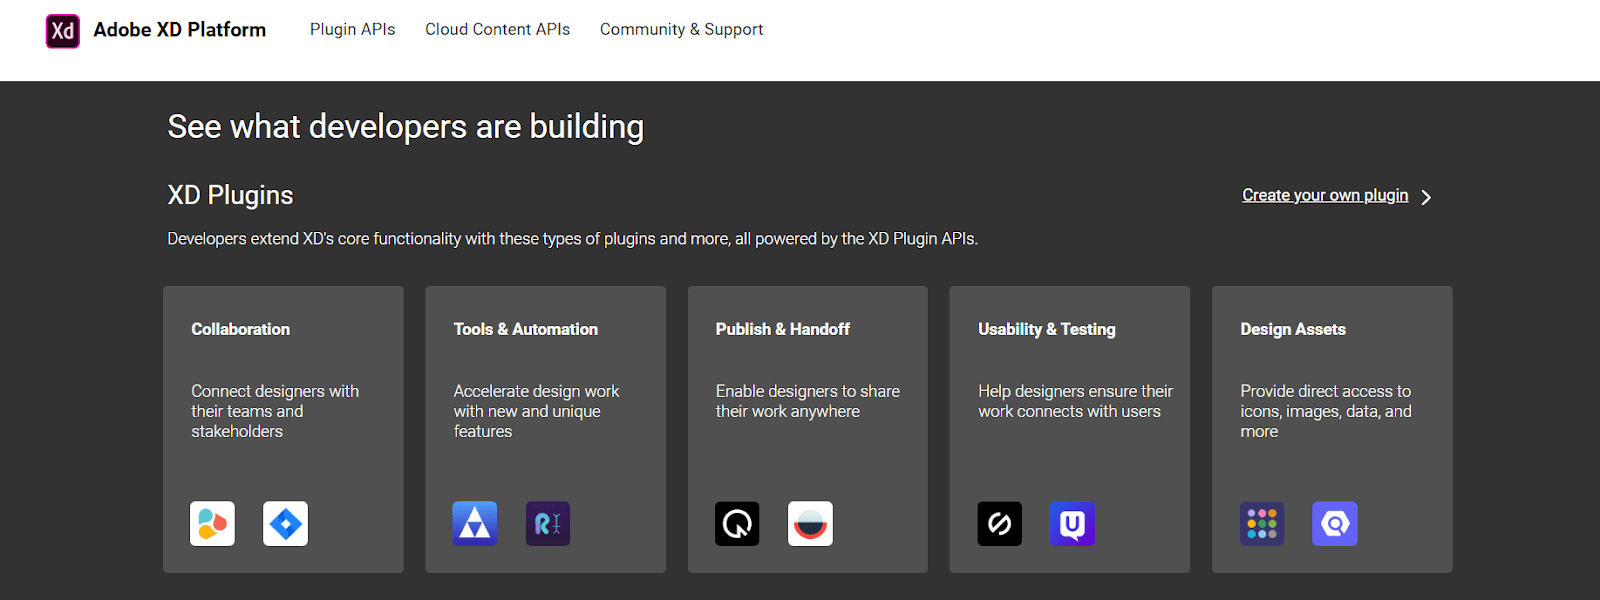The width and height of the screenshot is (1600, 600).
Task: Click 'Connect designers with their teams and stakeholders' text
Action: click(275, 411)
